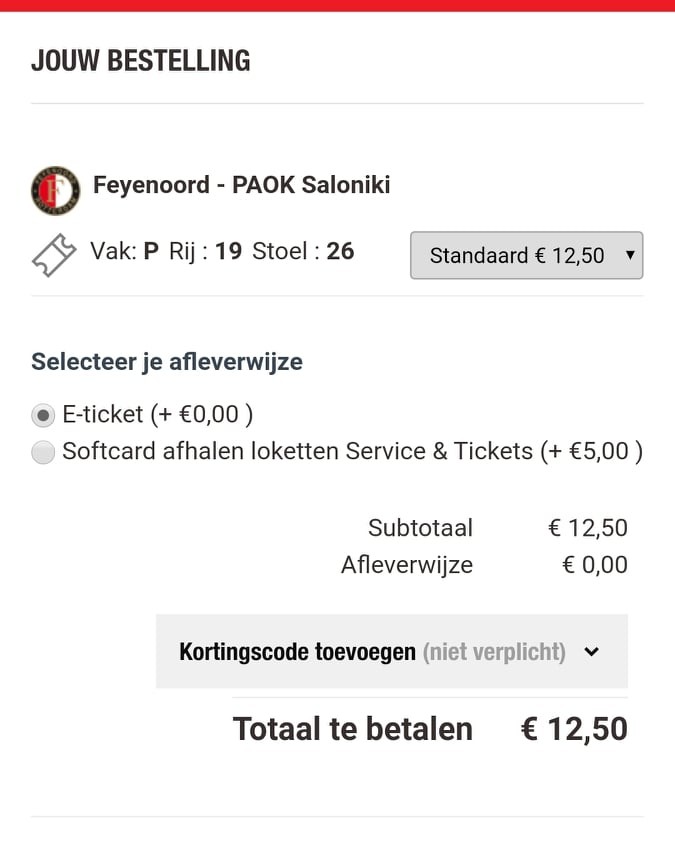Click the Totaal te betalen label
The image size is (675, 845).
click(352, 729)
